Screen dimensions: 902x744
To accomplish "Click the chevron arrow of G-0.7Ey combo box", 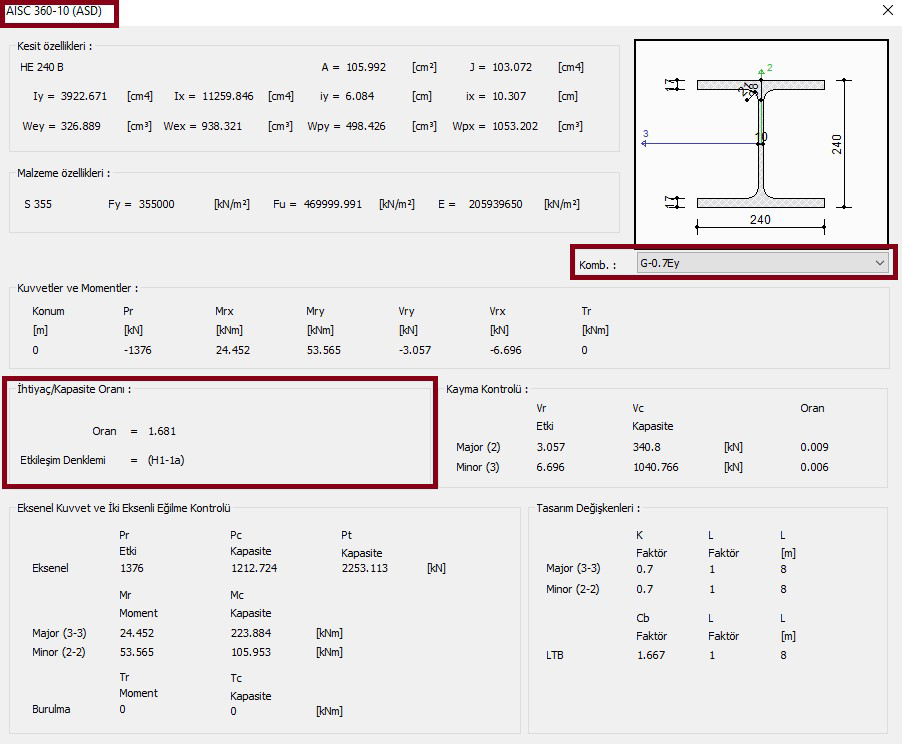I will tap(879, 263).
